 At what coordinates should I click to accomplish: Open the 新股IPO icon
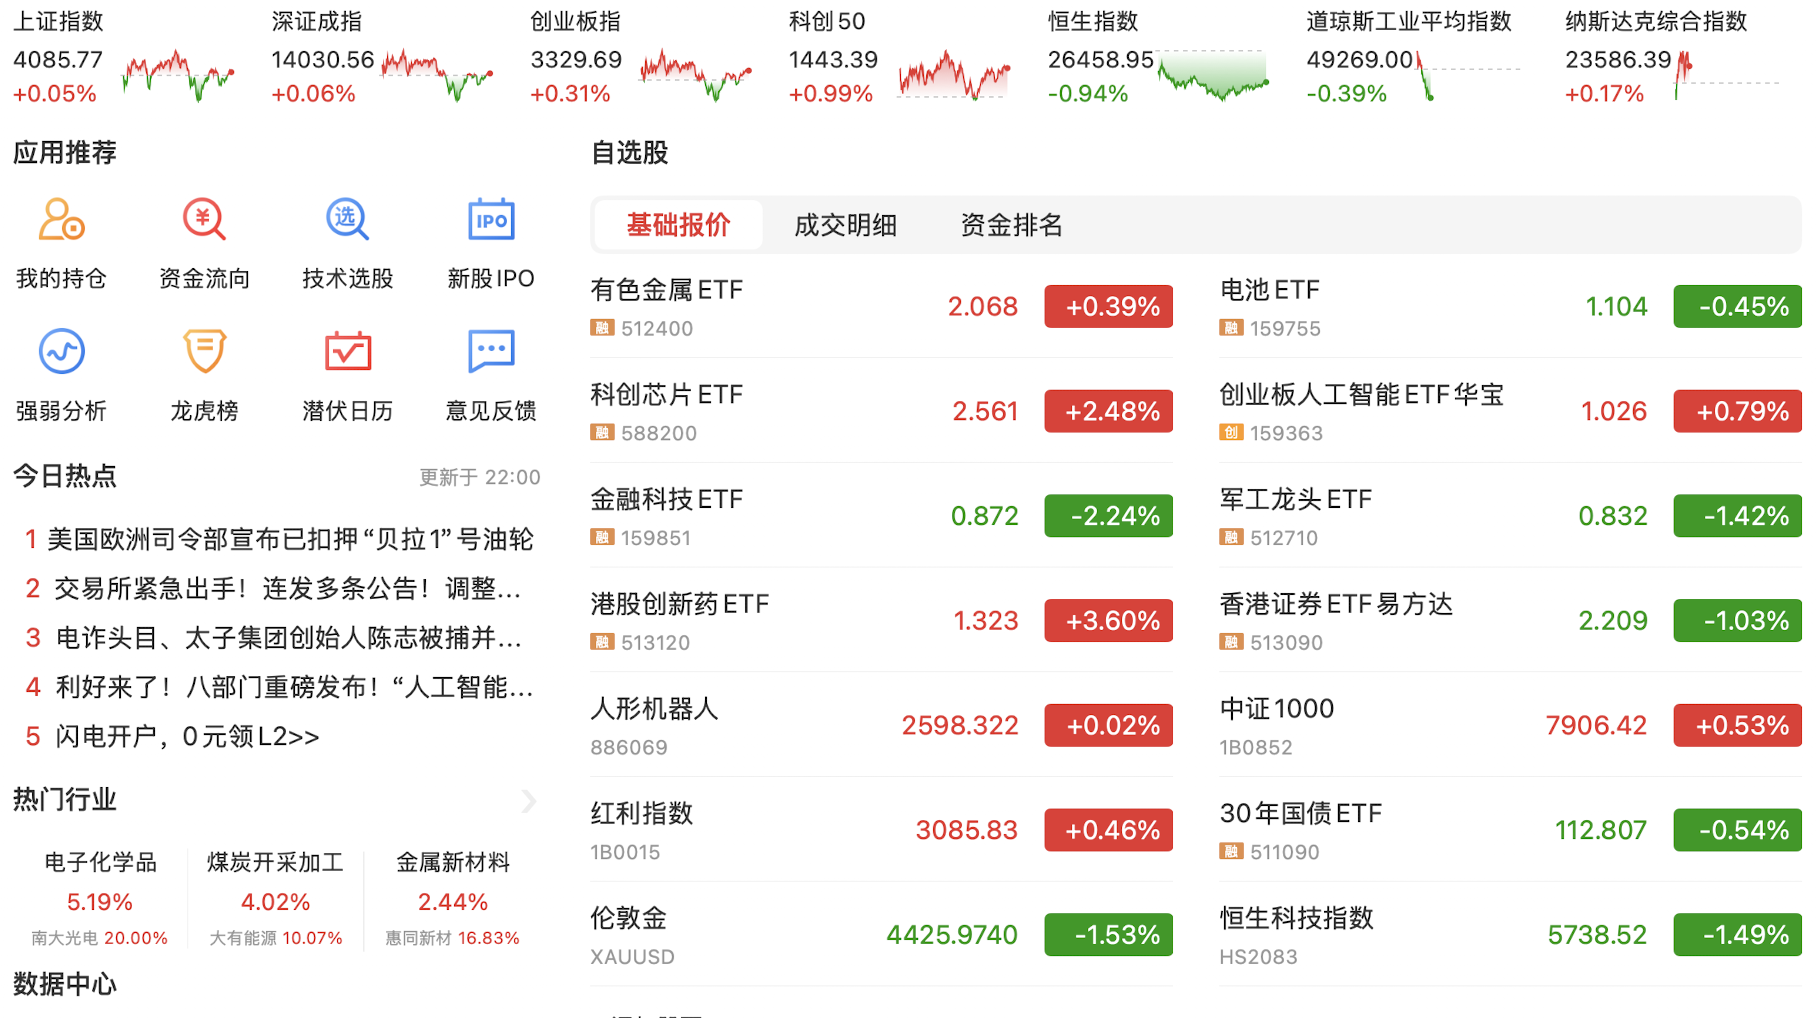tap(490, 221)
